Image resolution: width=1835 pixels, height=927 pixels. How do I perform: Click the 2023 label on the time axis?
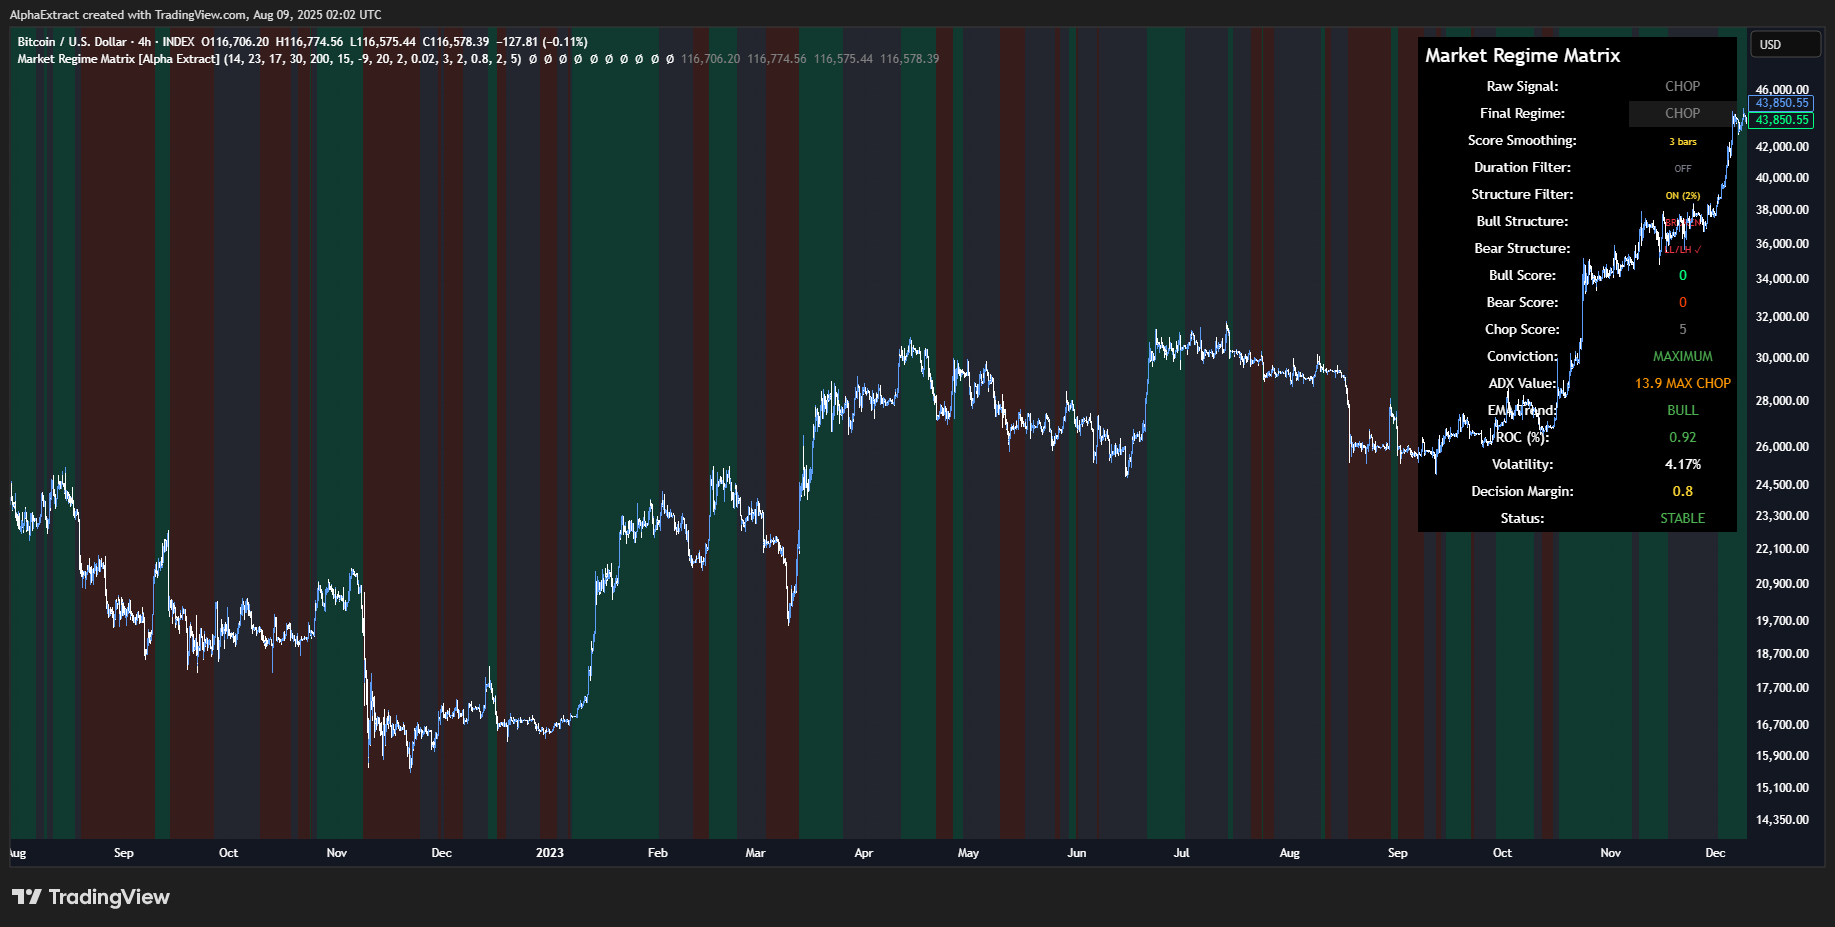[x=549, y=853]
